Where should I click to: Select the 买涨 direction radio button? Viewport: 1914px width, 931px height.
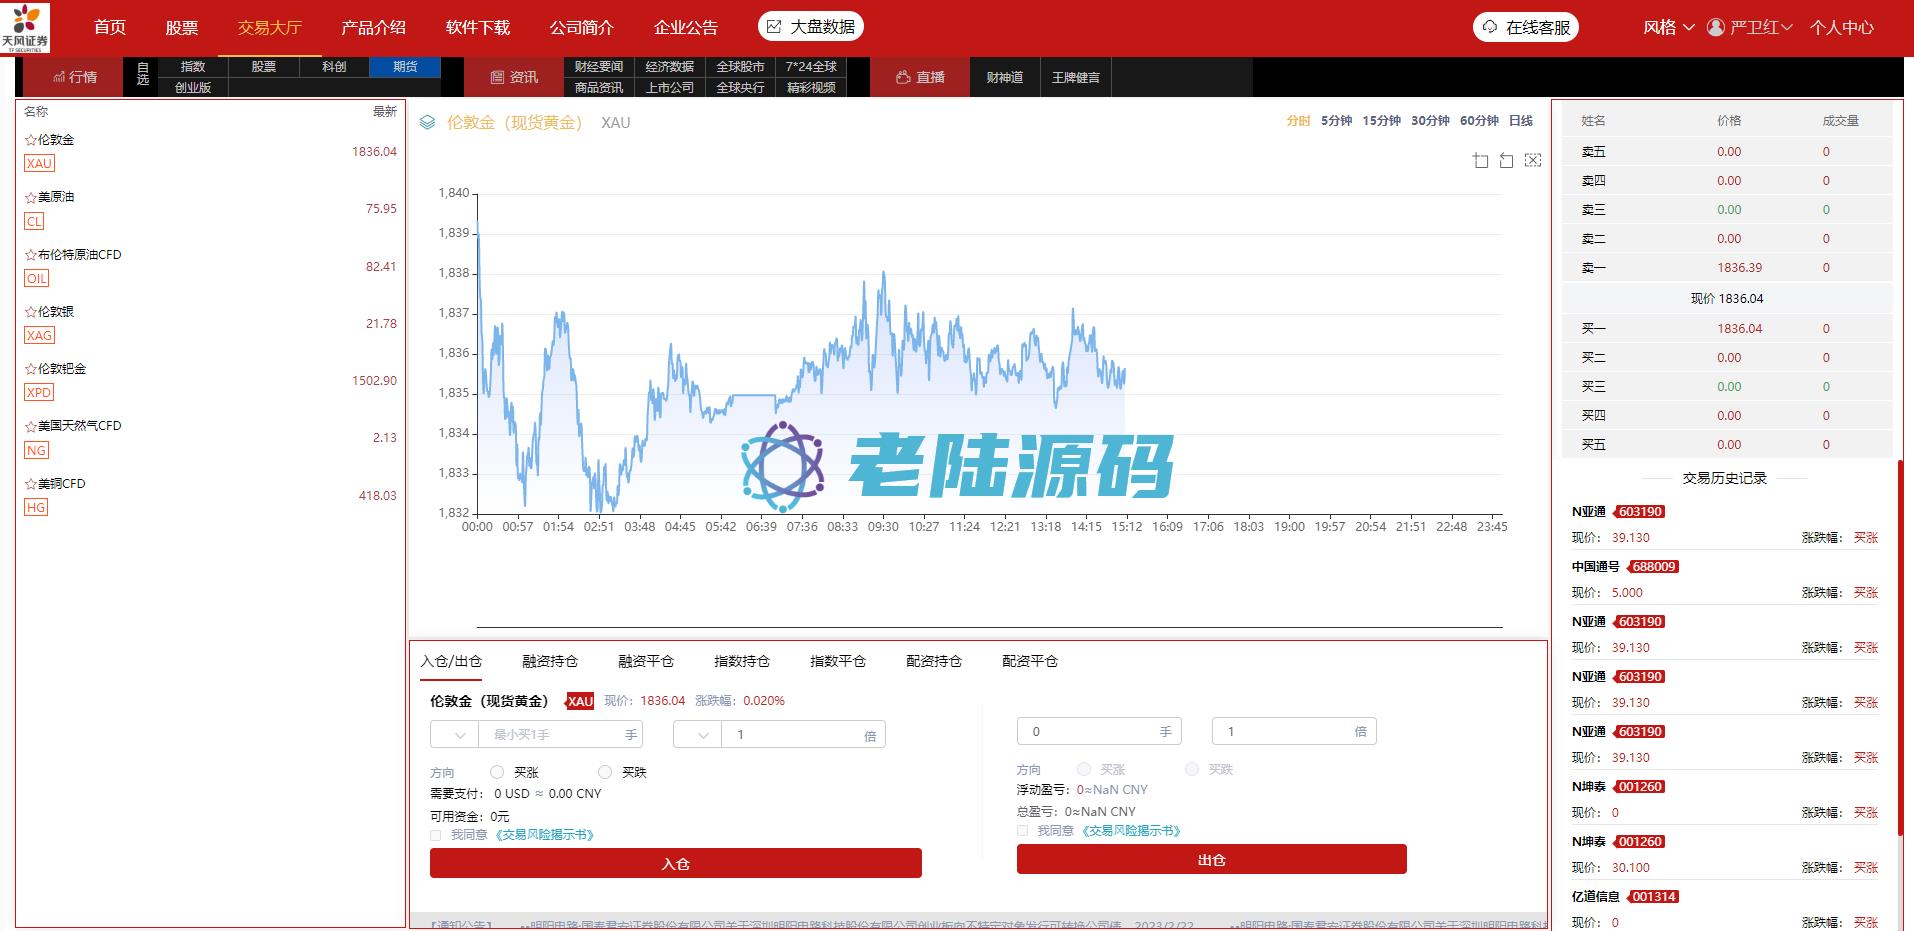click(x=497, y=772)
